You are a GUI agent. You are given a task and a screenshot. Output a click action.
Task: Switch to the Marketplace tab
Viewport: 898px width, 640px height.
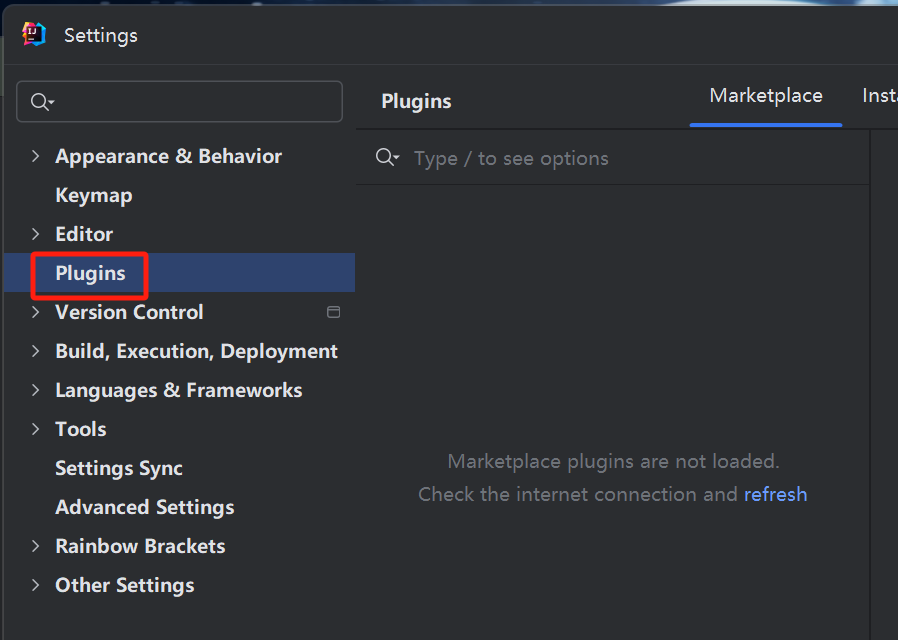click(x=766, y=96)
